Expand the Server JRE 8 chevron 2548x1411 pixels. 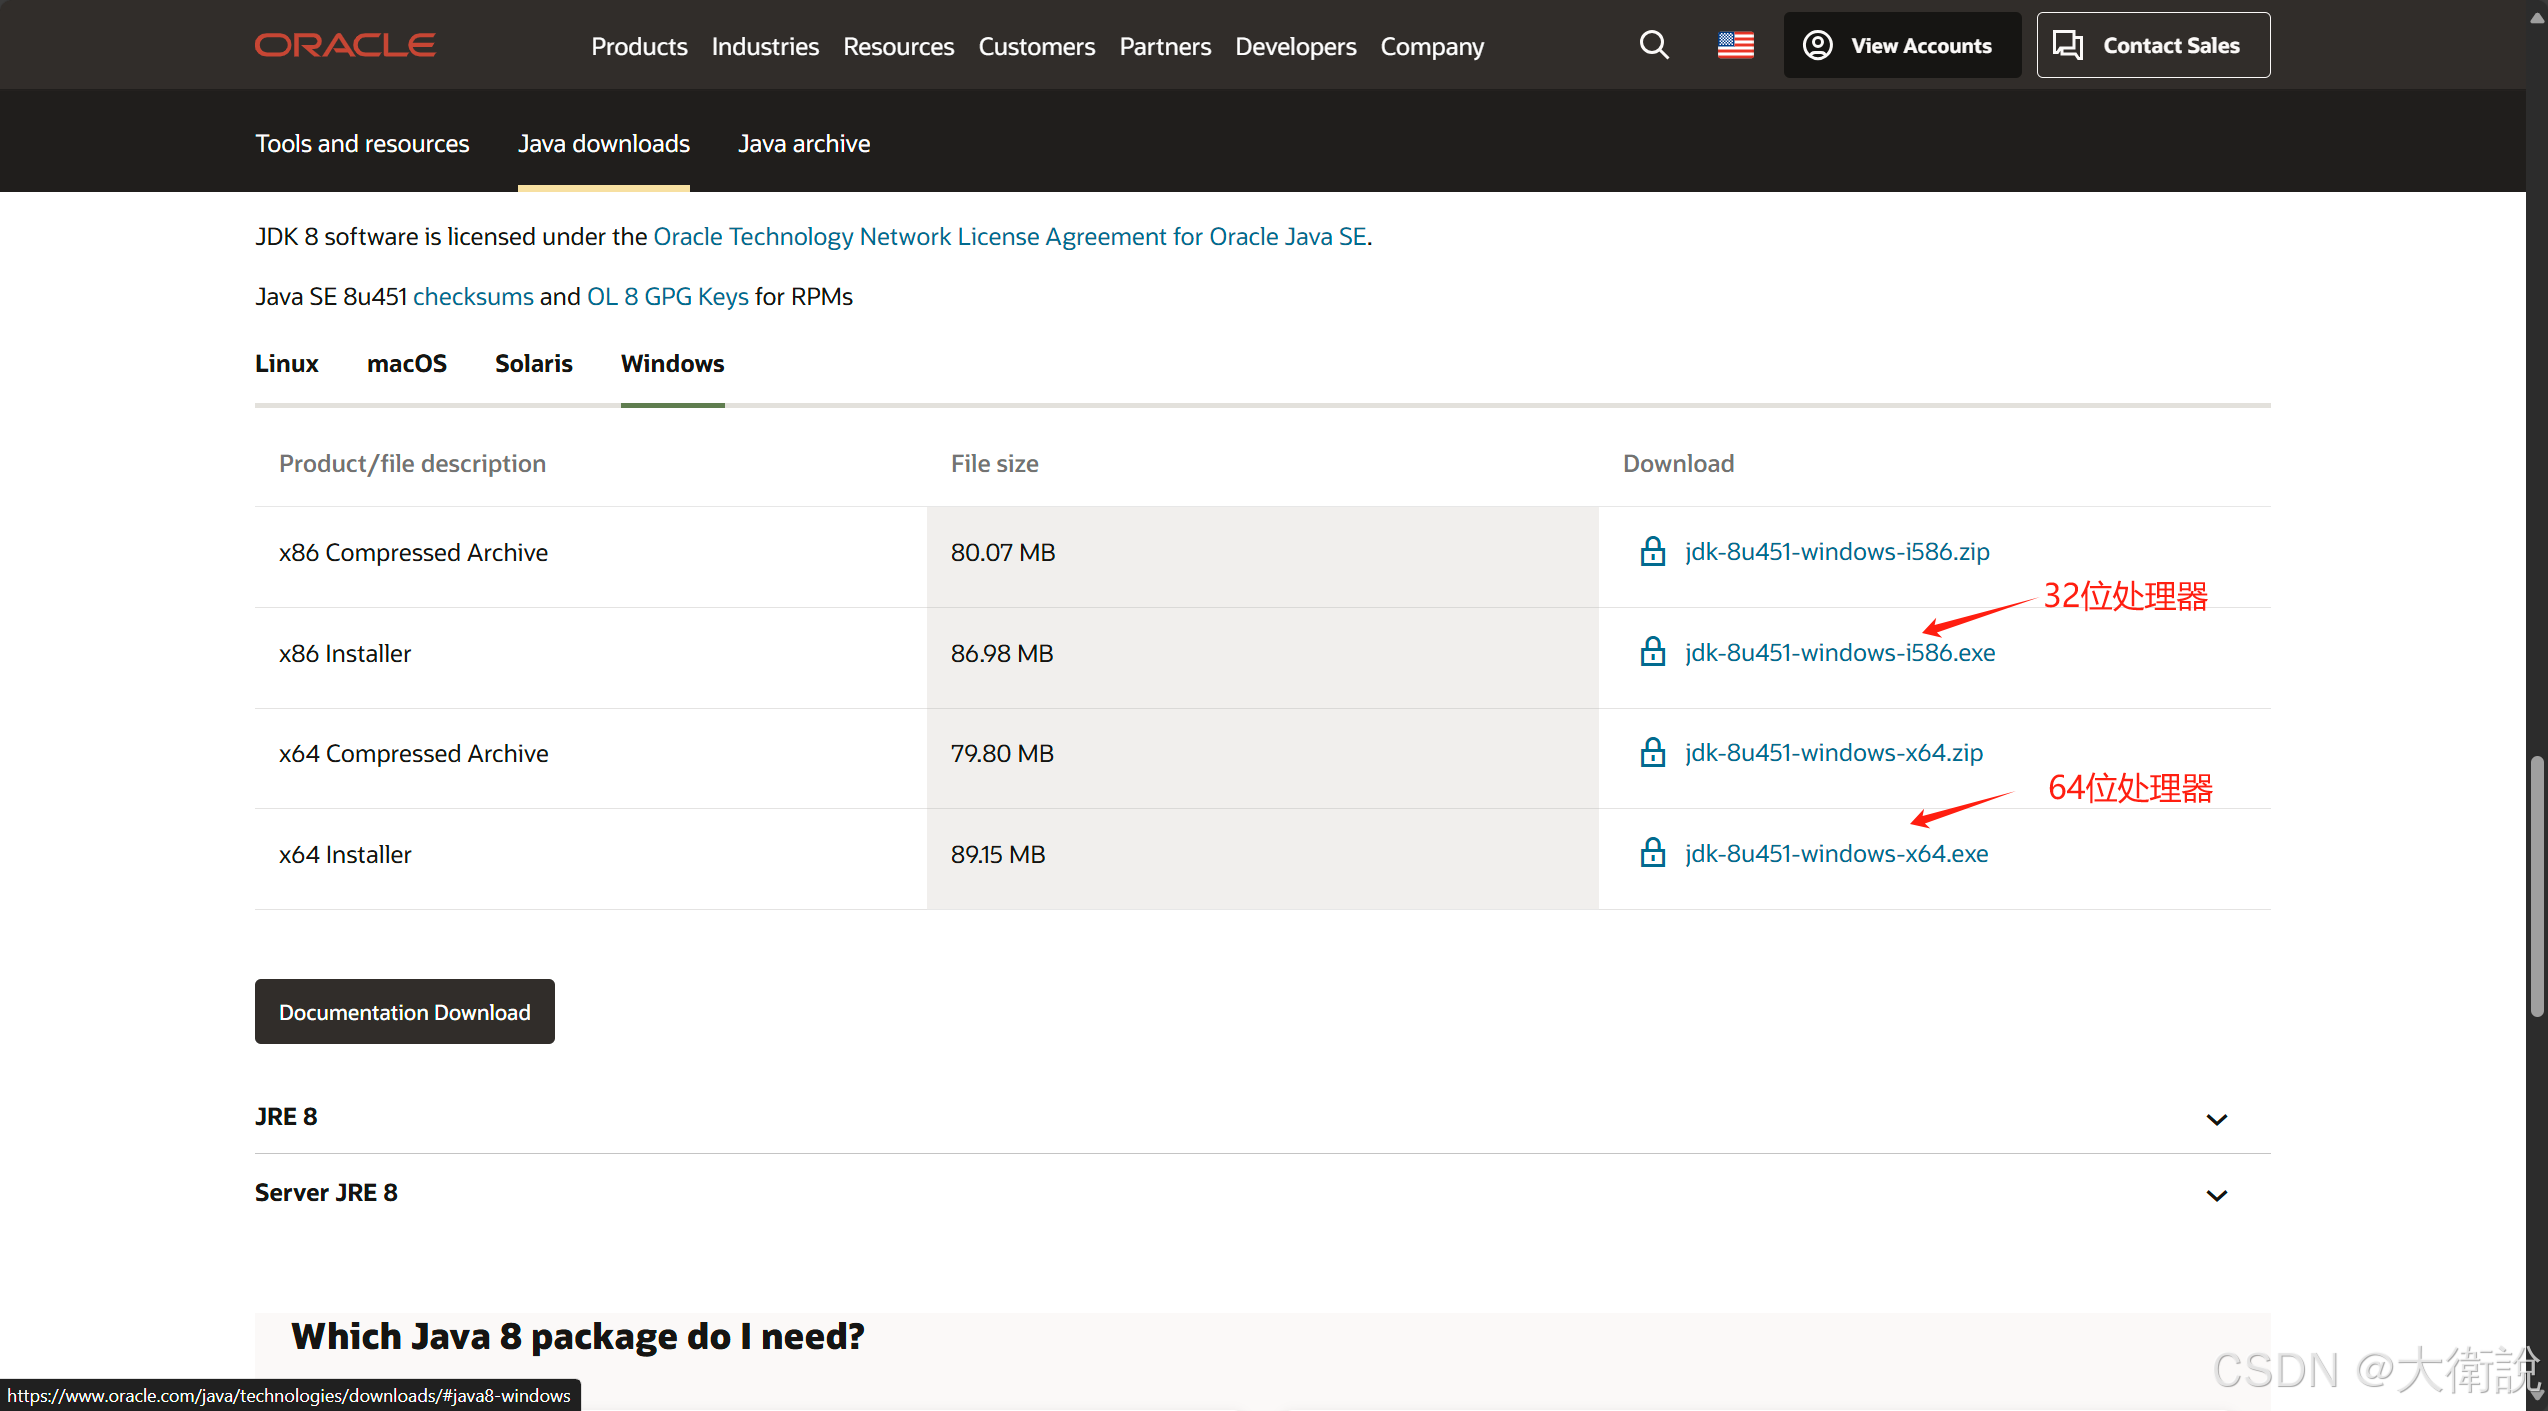(x=2216, y=1195)
